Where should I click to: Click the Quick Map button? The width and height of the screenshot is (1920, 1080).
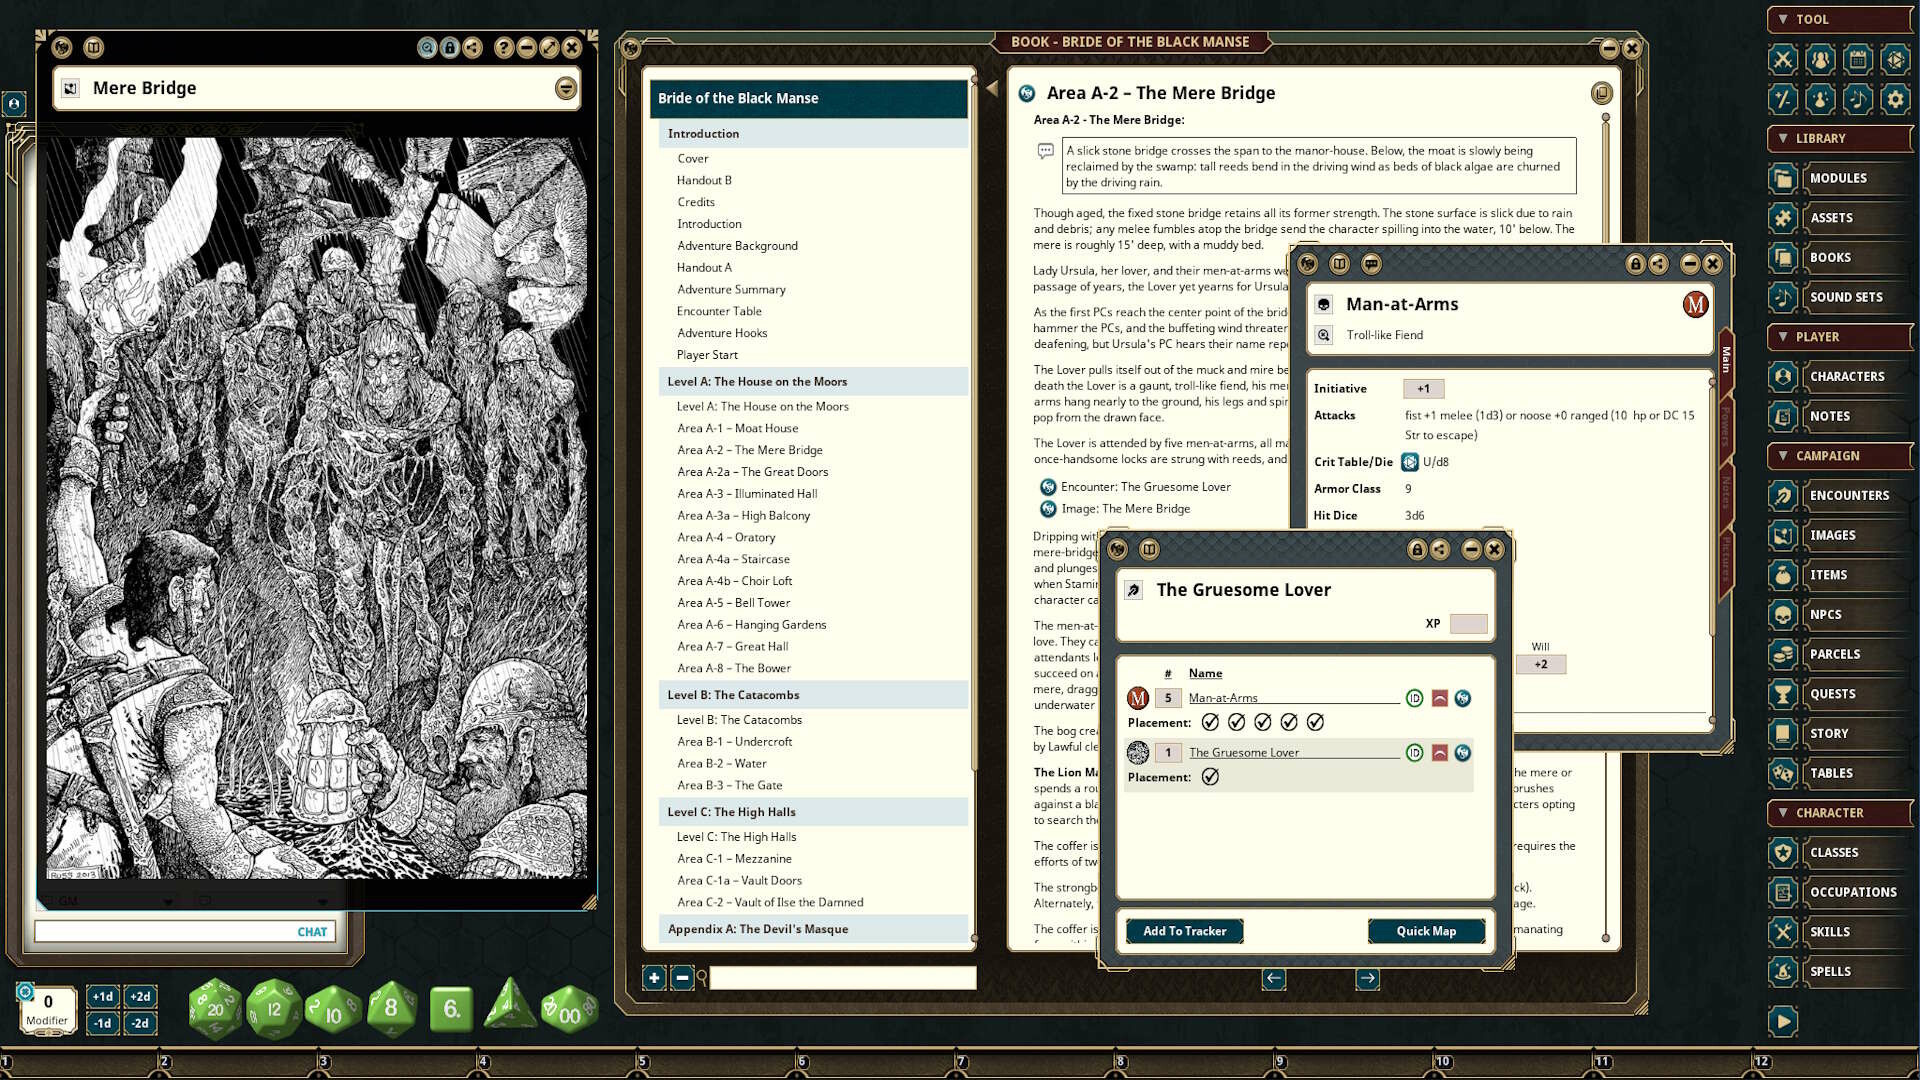point(1426,930)
